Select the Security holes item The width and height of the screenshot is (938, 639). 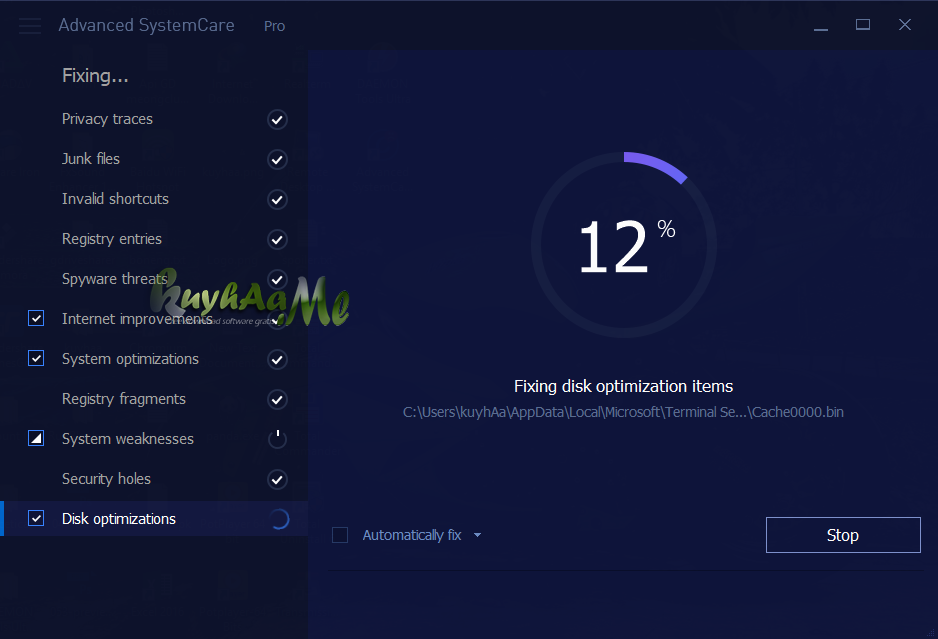(x=106, y=479)
